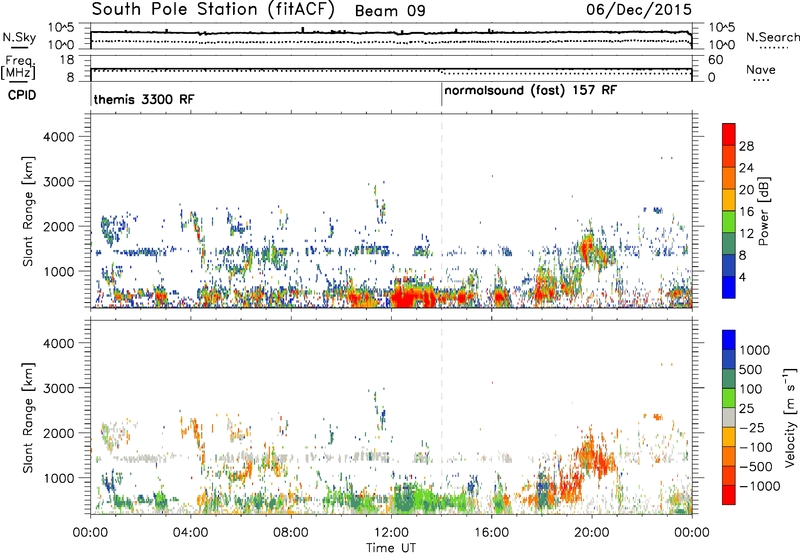
Task: Click the '-1000' tick on the Velocity scale
Action: coord(760,486)
